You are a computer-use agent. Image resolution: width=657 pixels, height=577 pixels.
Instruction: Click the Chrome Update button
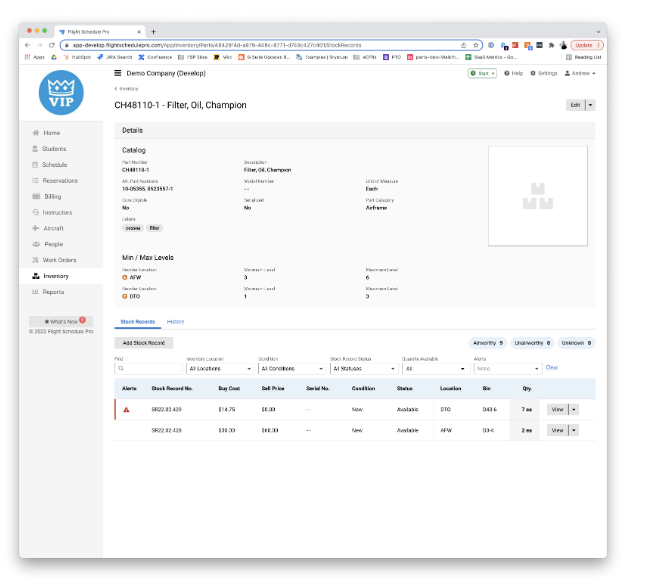(587, 45)
